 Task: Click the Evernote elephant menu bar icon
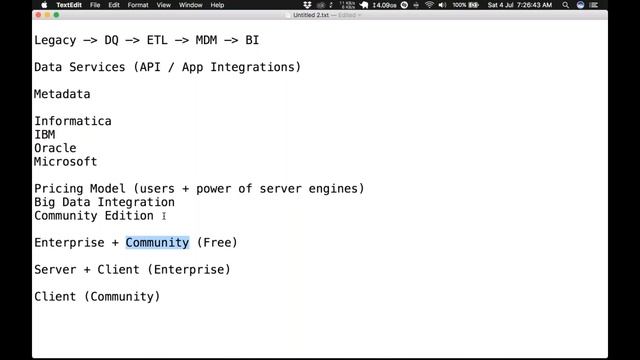point(364,5)
